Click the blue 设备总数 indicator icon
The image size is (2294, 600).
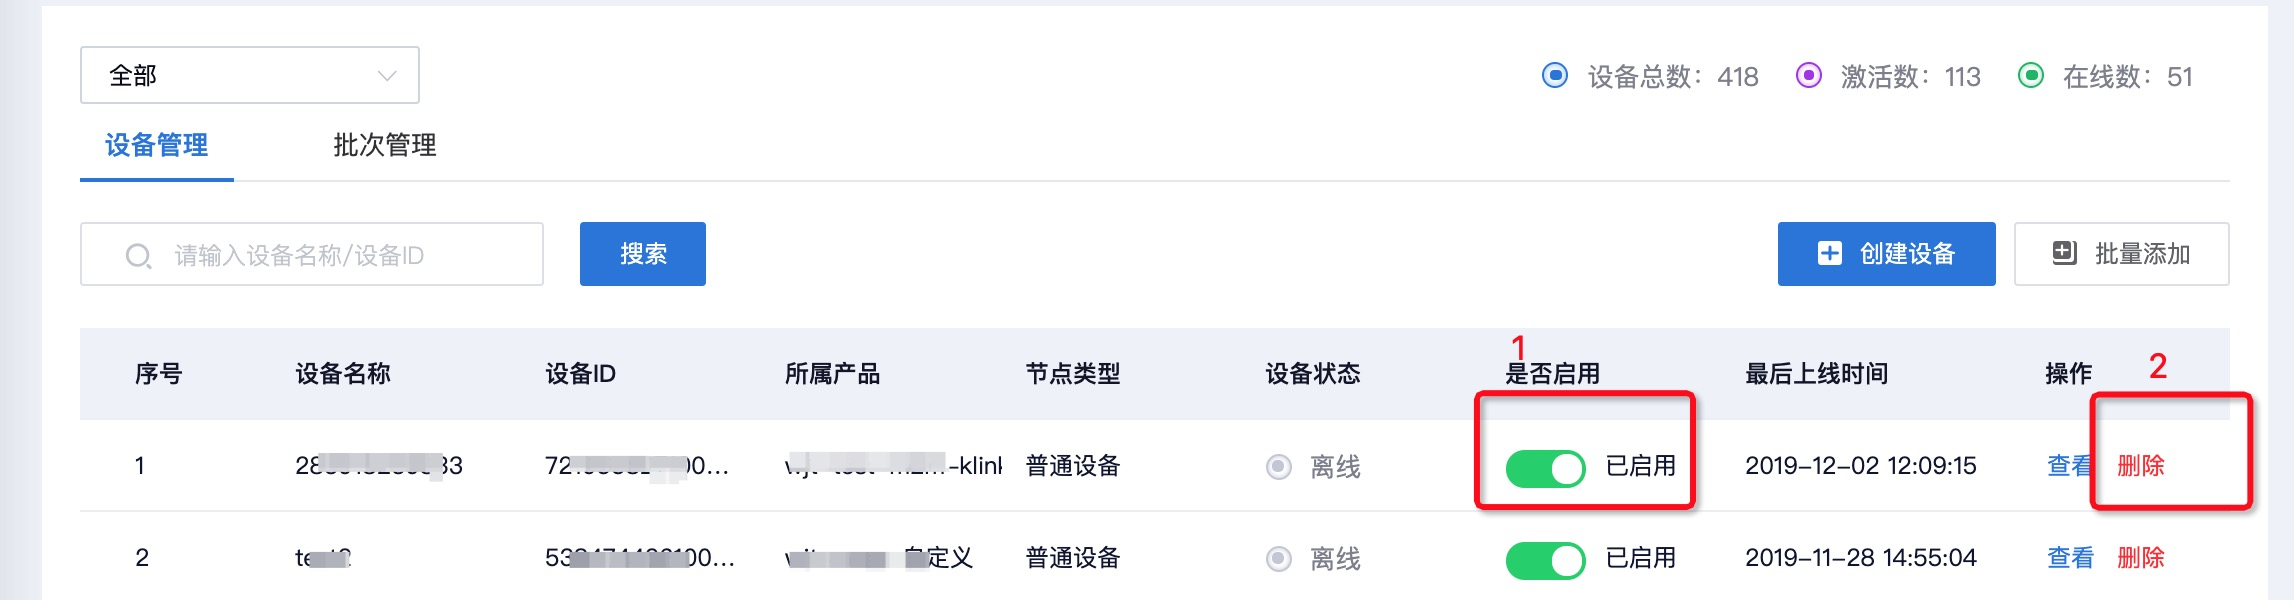(x=1555, y=76)
